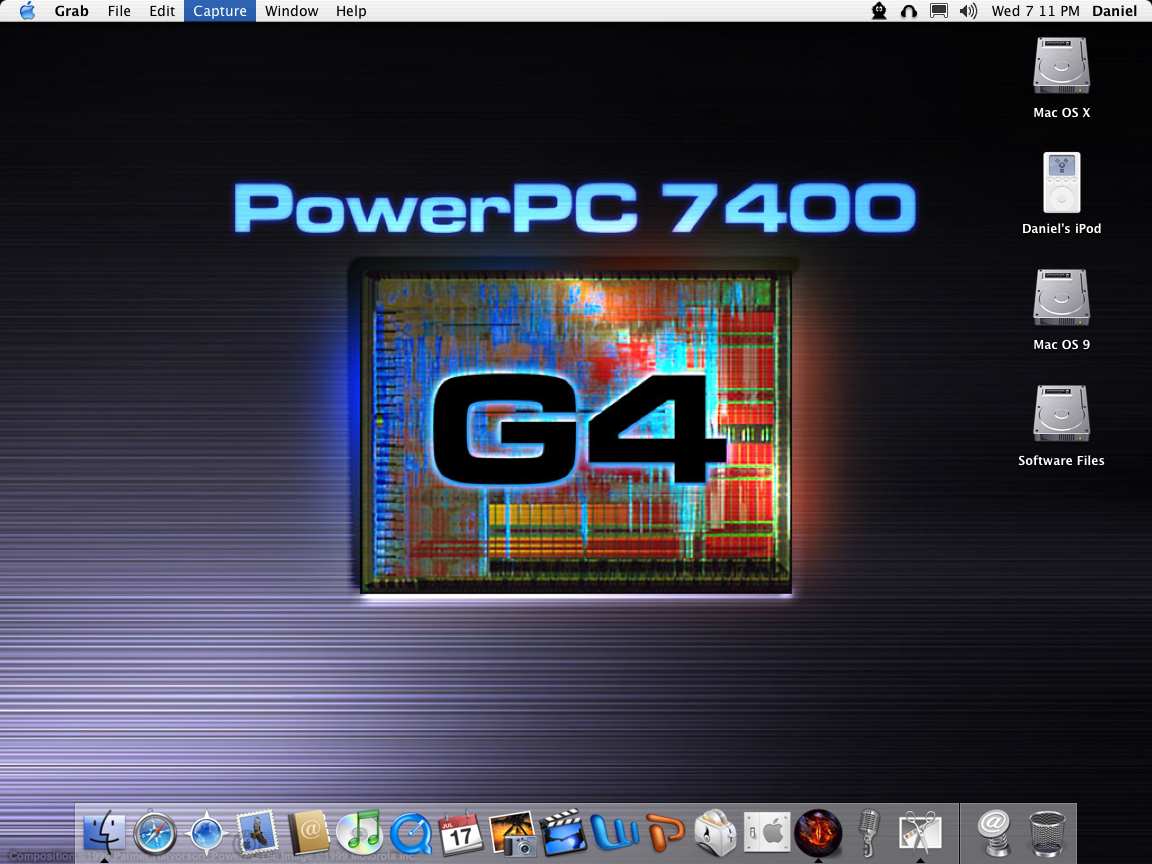Click the volume speaker icon
The height and width of the screenshot is (864, 1152).
968,11
